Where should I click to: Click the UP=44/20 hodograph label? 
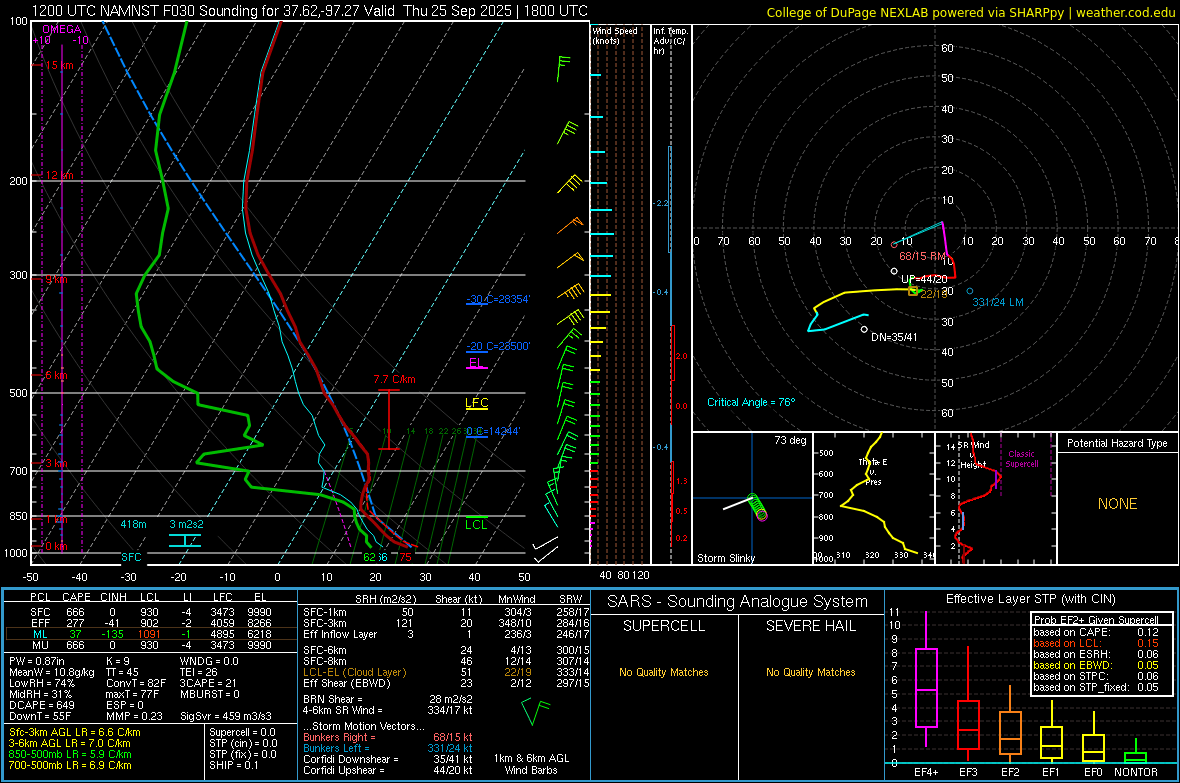coord(924,279)
